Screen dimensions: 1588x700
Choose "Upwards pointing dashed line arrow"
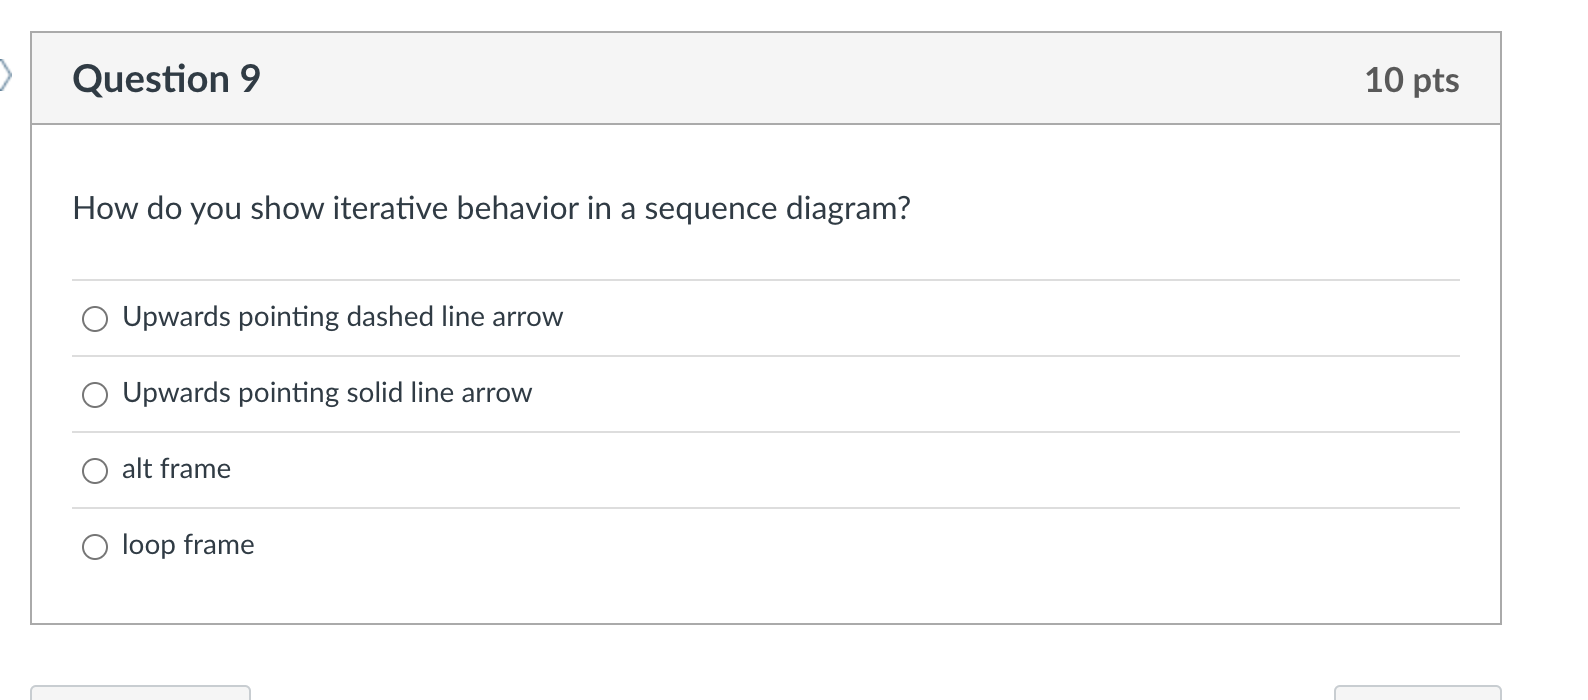95,318
